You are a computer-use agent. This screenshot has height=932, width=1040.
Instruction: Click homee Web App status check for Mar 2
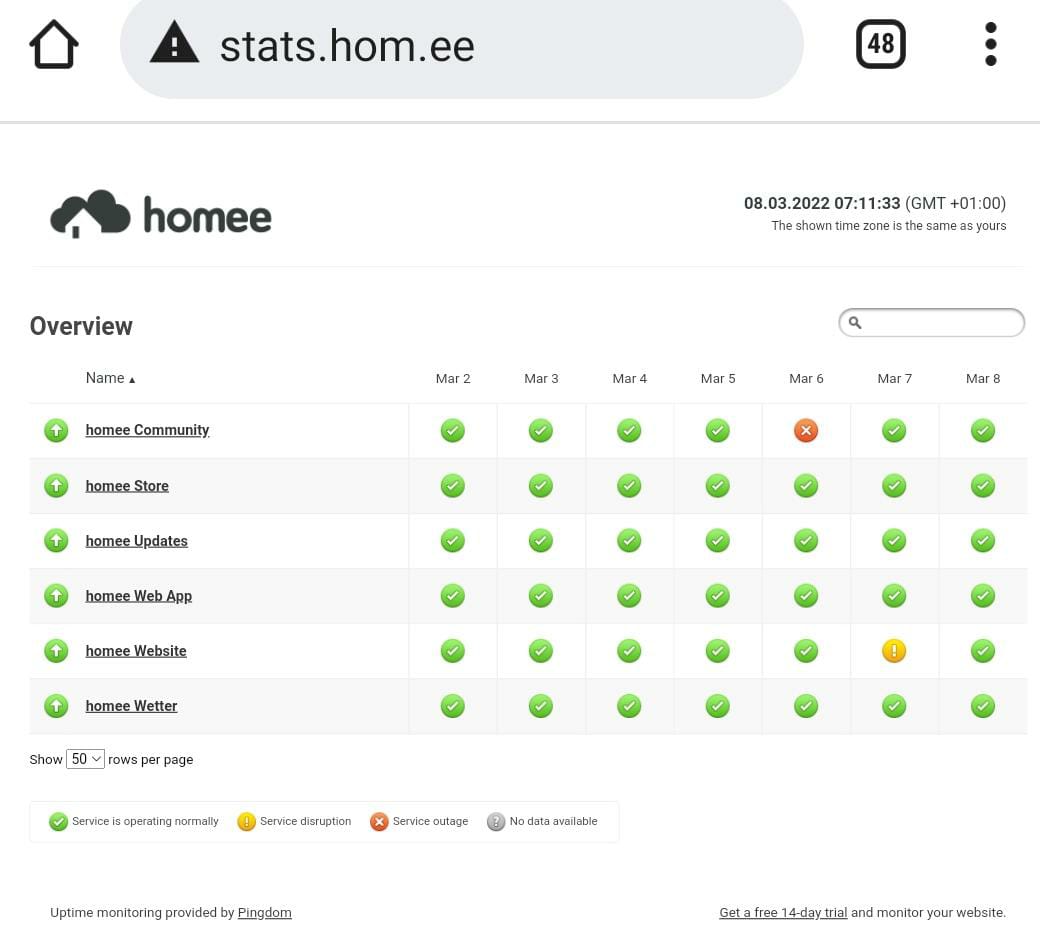pos(452,596)
